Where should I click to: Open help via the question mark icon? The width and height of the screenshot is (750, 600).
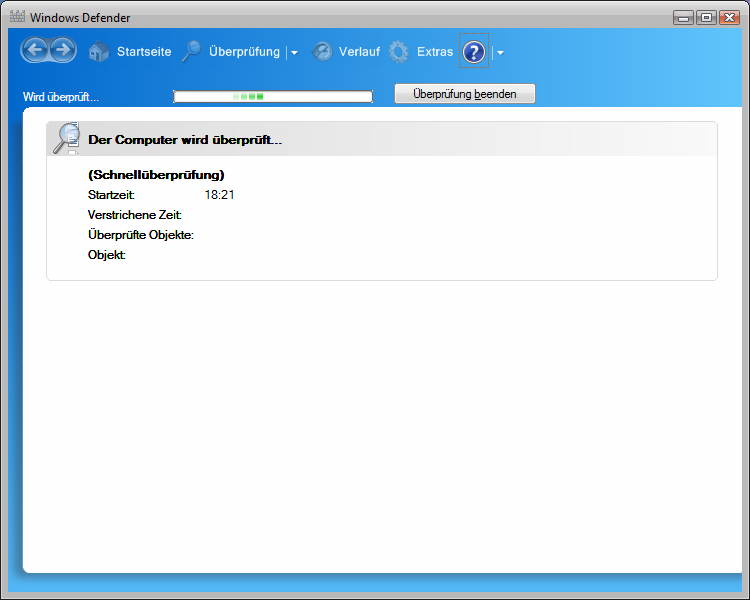[x=474, y=52]
